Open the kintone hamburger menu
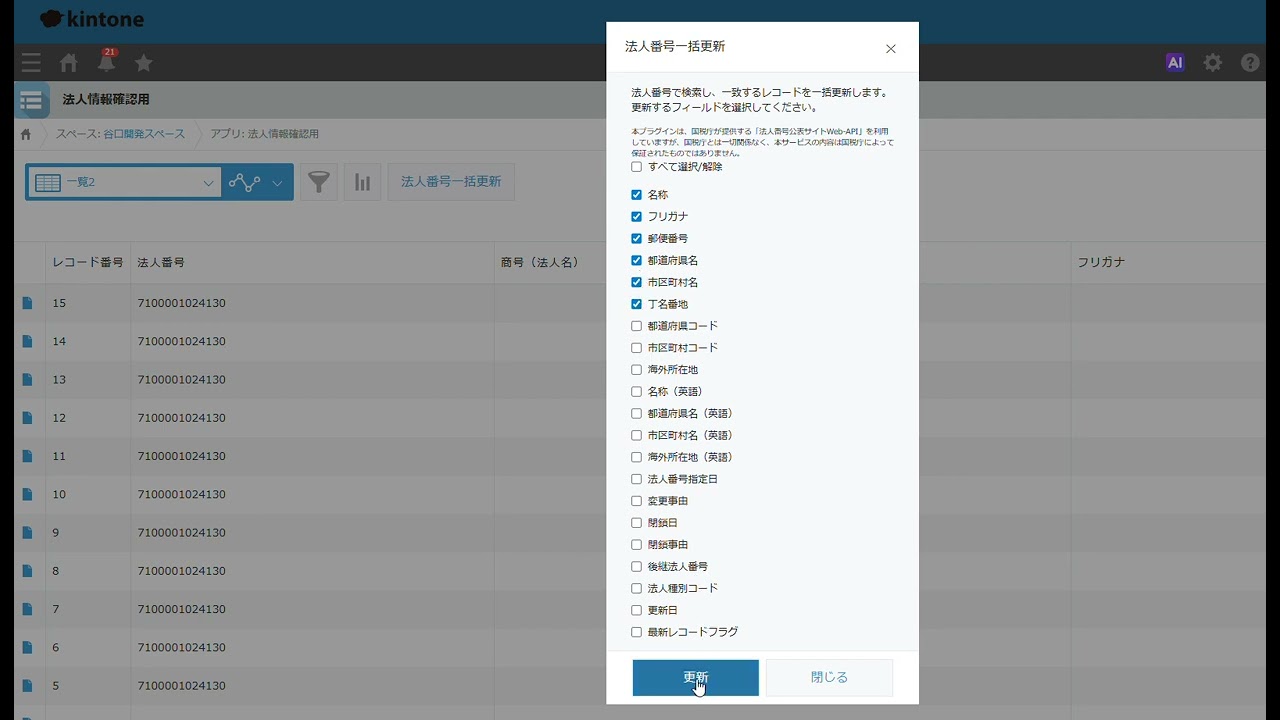This screenshot has width=1280, height=720. 31,63
